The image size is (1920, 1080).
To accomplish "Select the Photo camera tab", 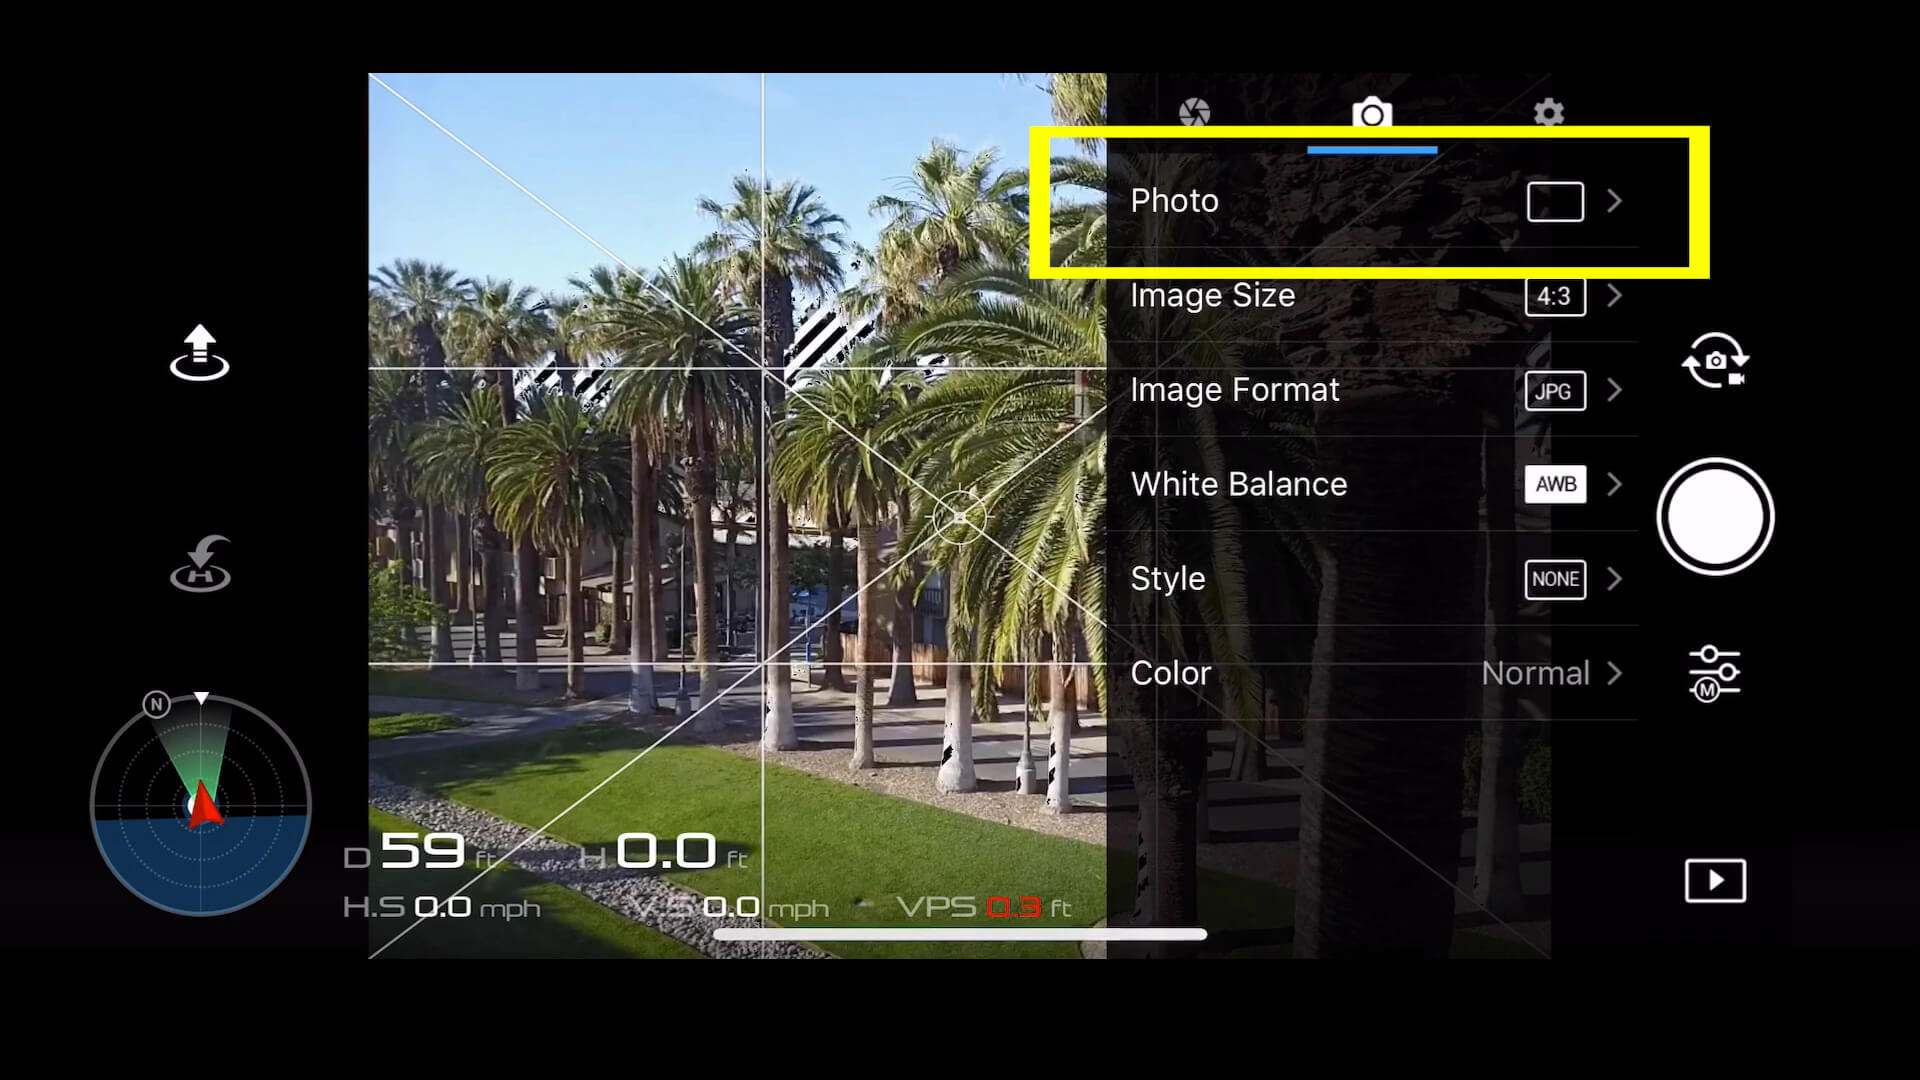I will point(1371,113).
